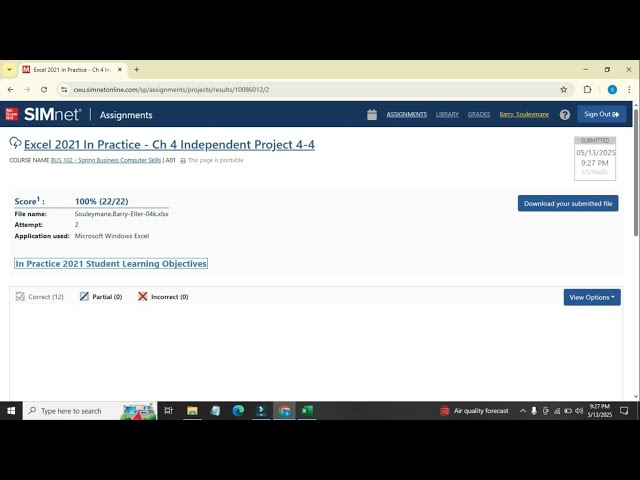Bookmark this page with the star icon
Viewport: 640px width, 480px height.
pyautogui.click(x=564, y=90)
